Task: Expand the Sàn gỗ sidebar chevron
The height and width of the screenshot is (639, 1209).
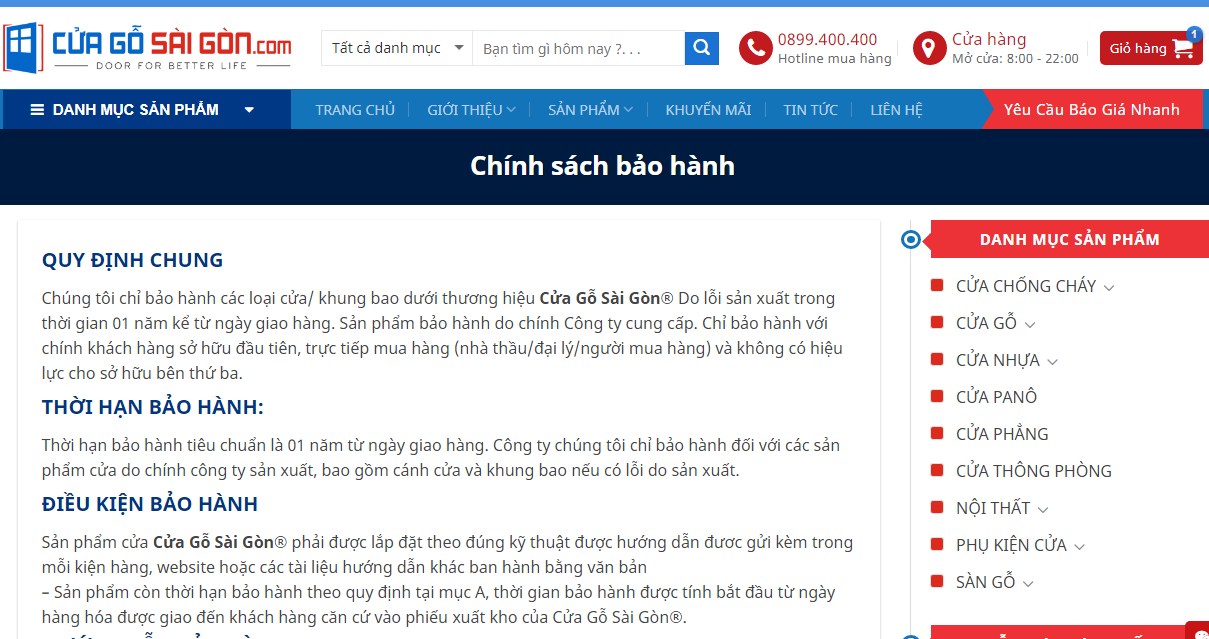Action: (1028, 583)
